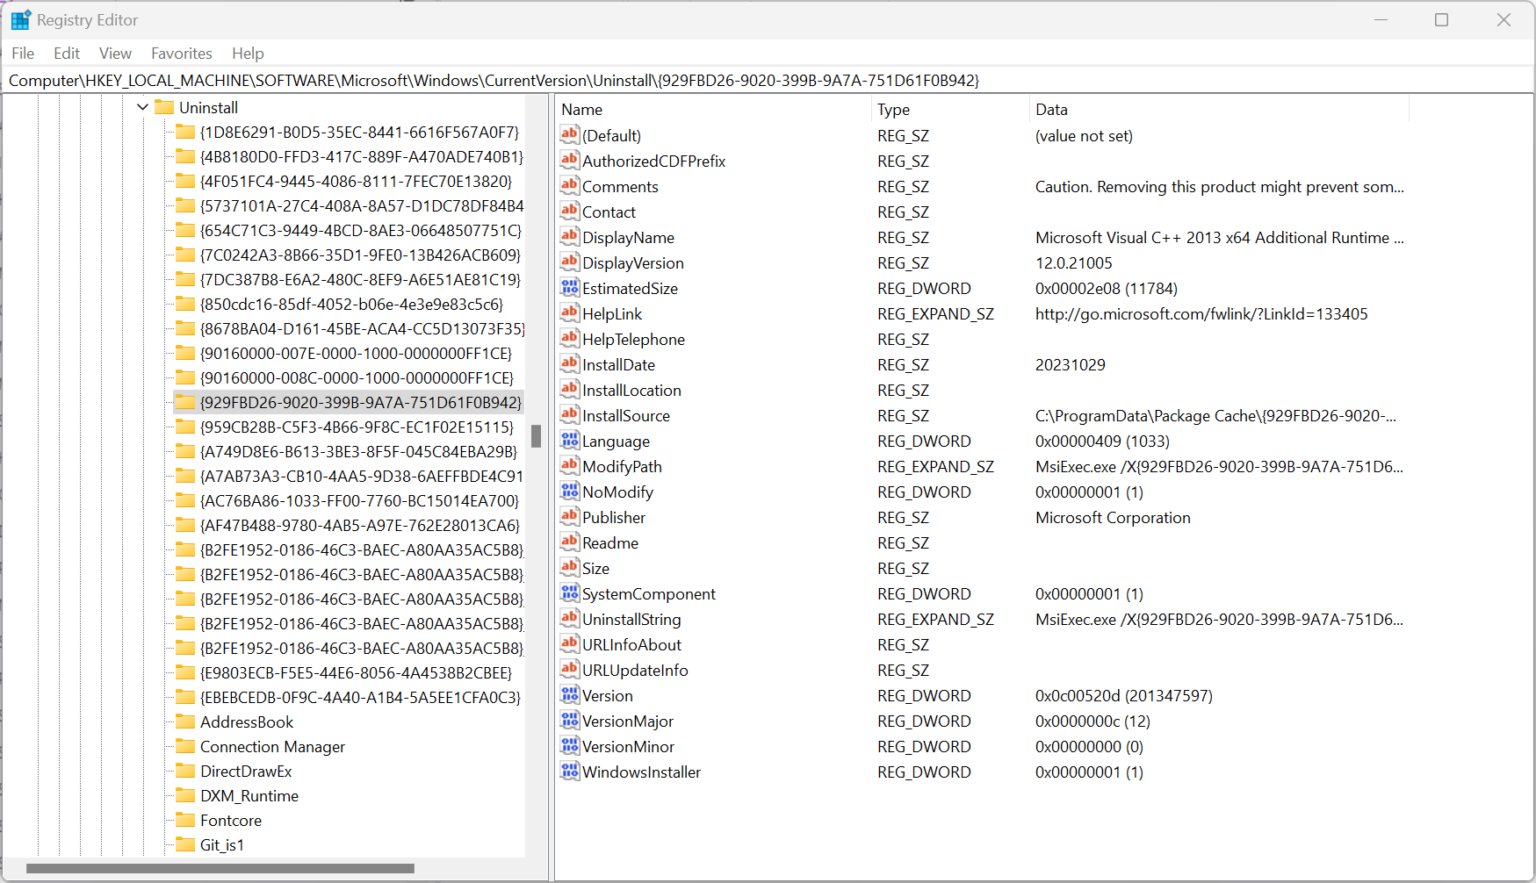Click the DWORD icon next to SystemComponent
1536x883 pixels.
[570, 594]
